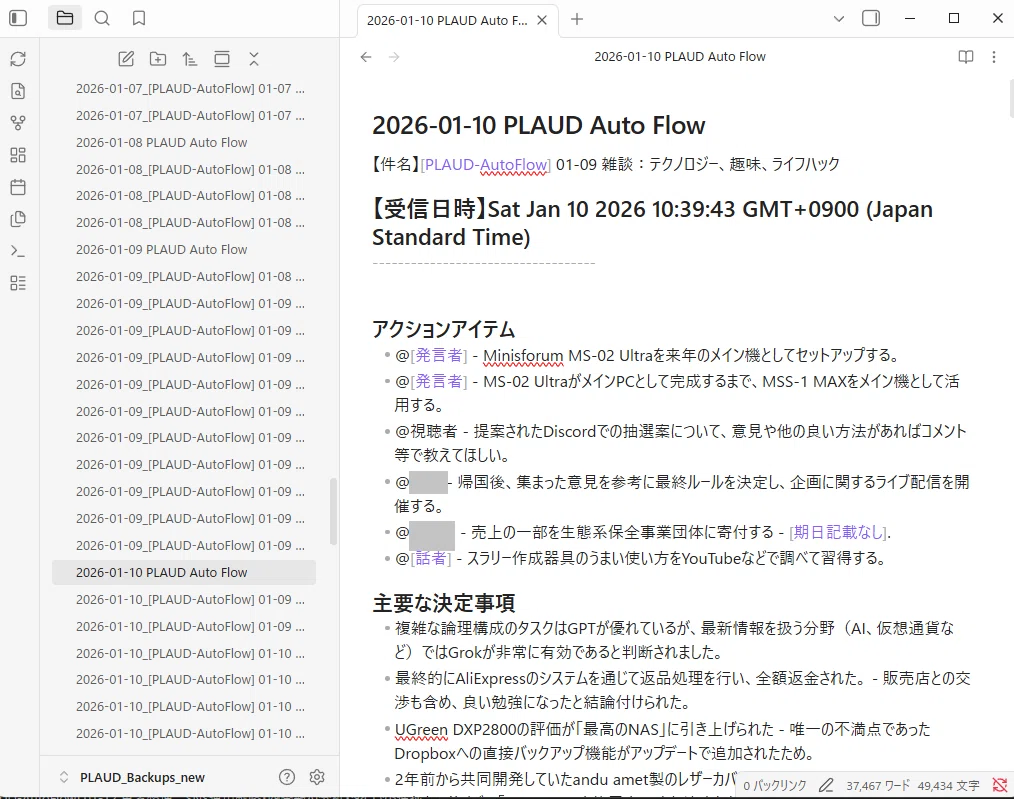Image resolution: width=1014 pixels, height=799 pixels.
Task: Click the large inline note title heading
Action: (539, 125)
